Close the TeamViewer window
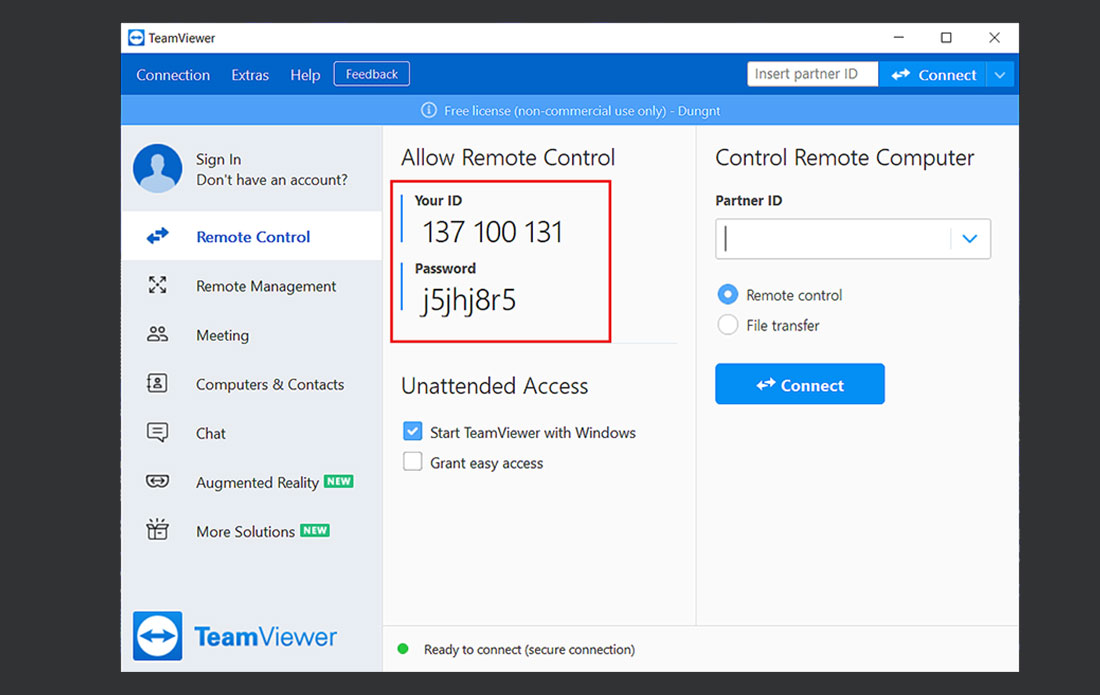Screen dimensions: 1100x695 pyautogui.click(x=994, y=37)
